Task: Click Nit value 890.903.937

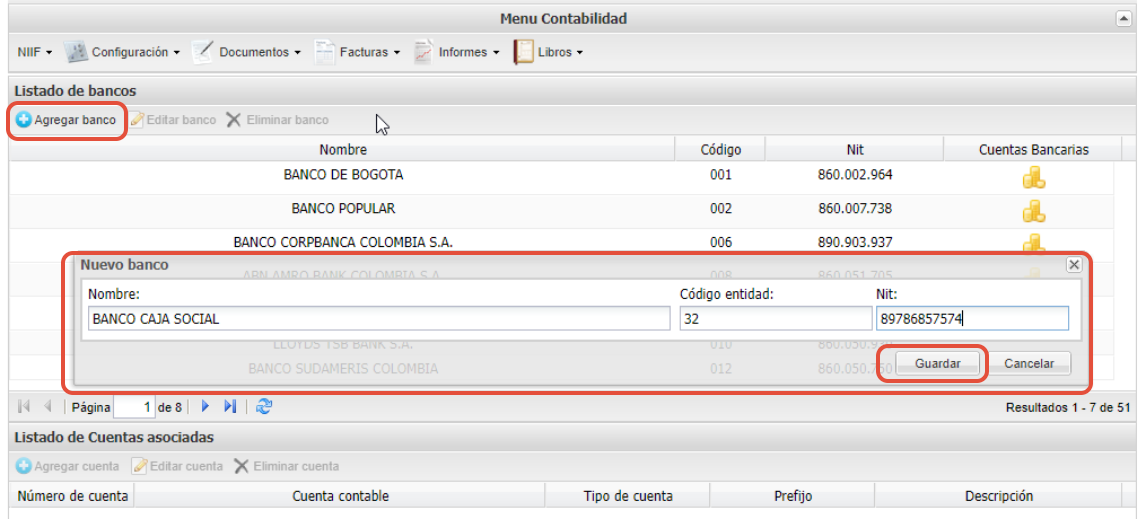Action: (855, 242)
